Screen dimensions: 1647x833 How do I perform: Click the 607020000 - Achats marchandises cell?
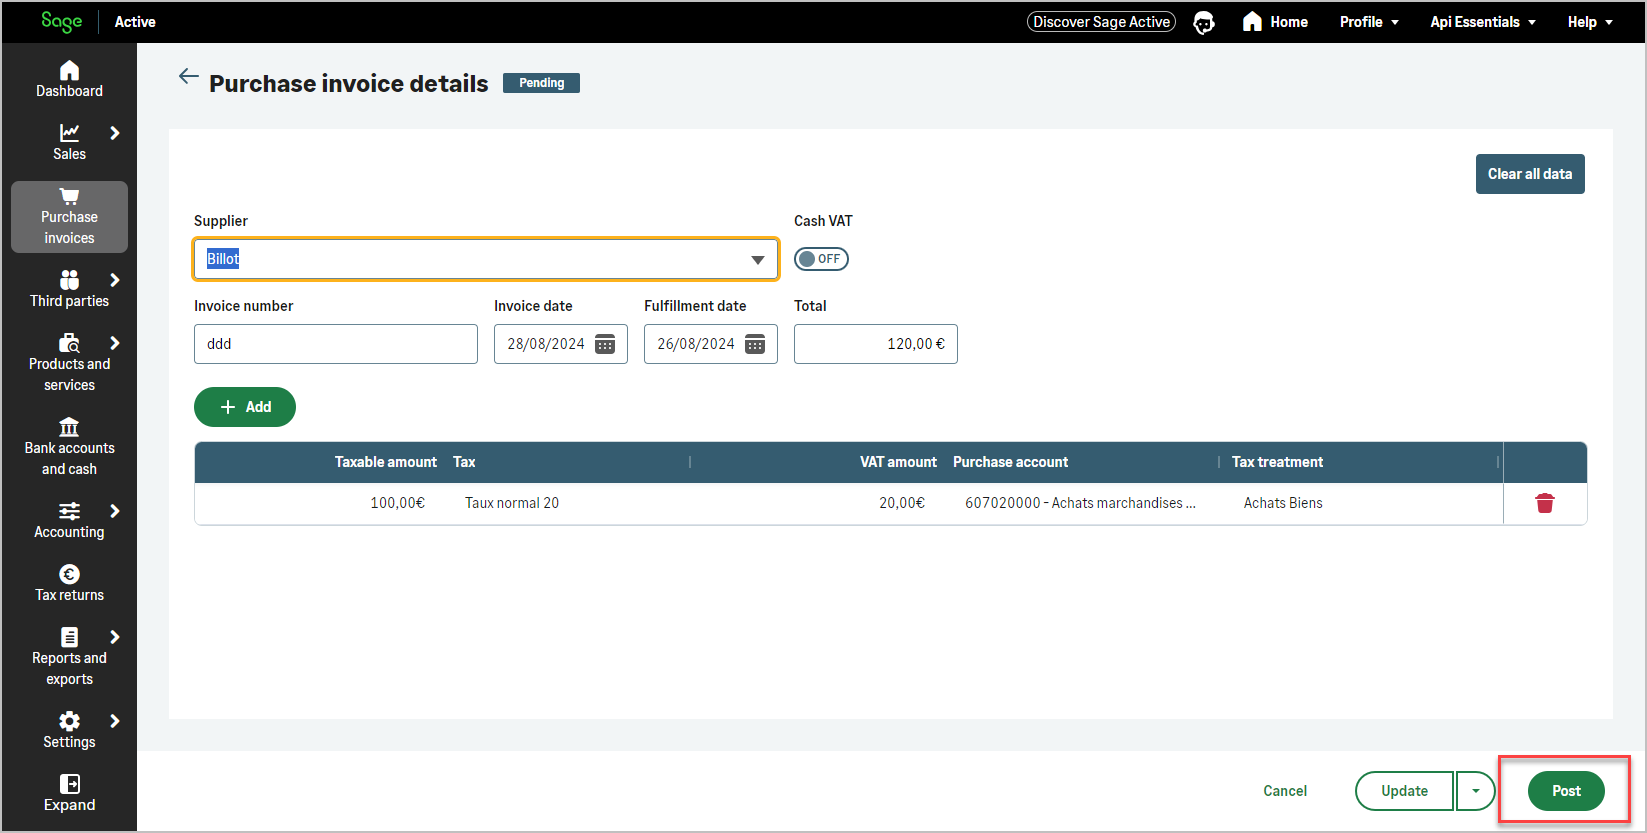1080,503
